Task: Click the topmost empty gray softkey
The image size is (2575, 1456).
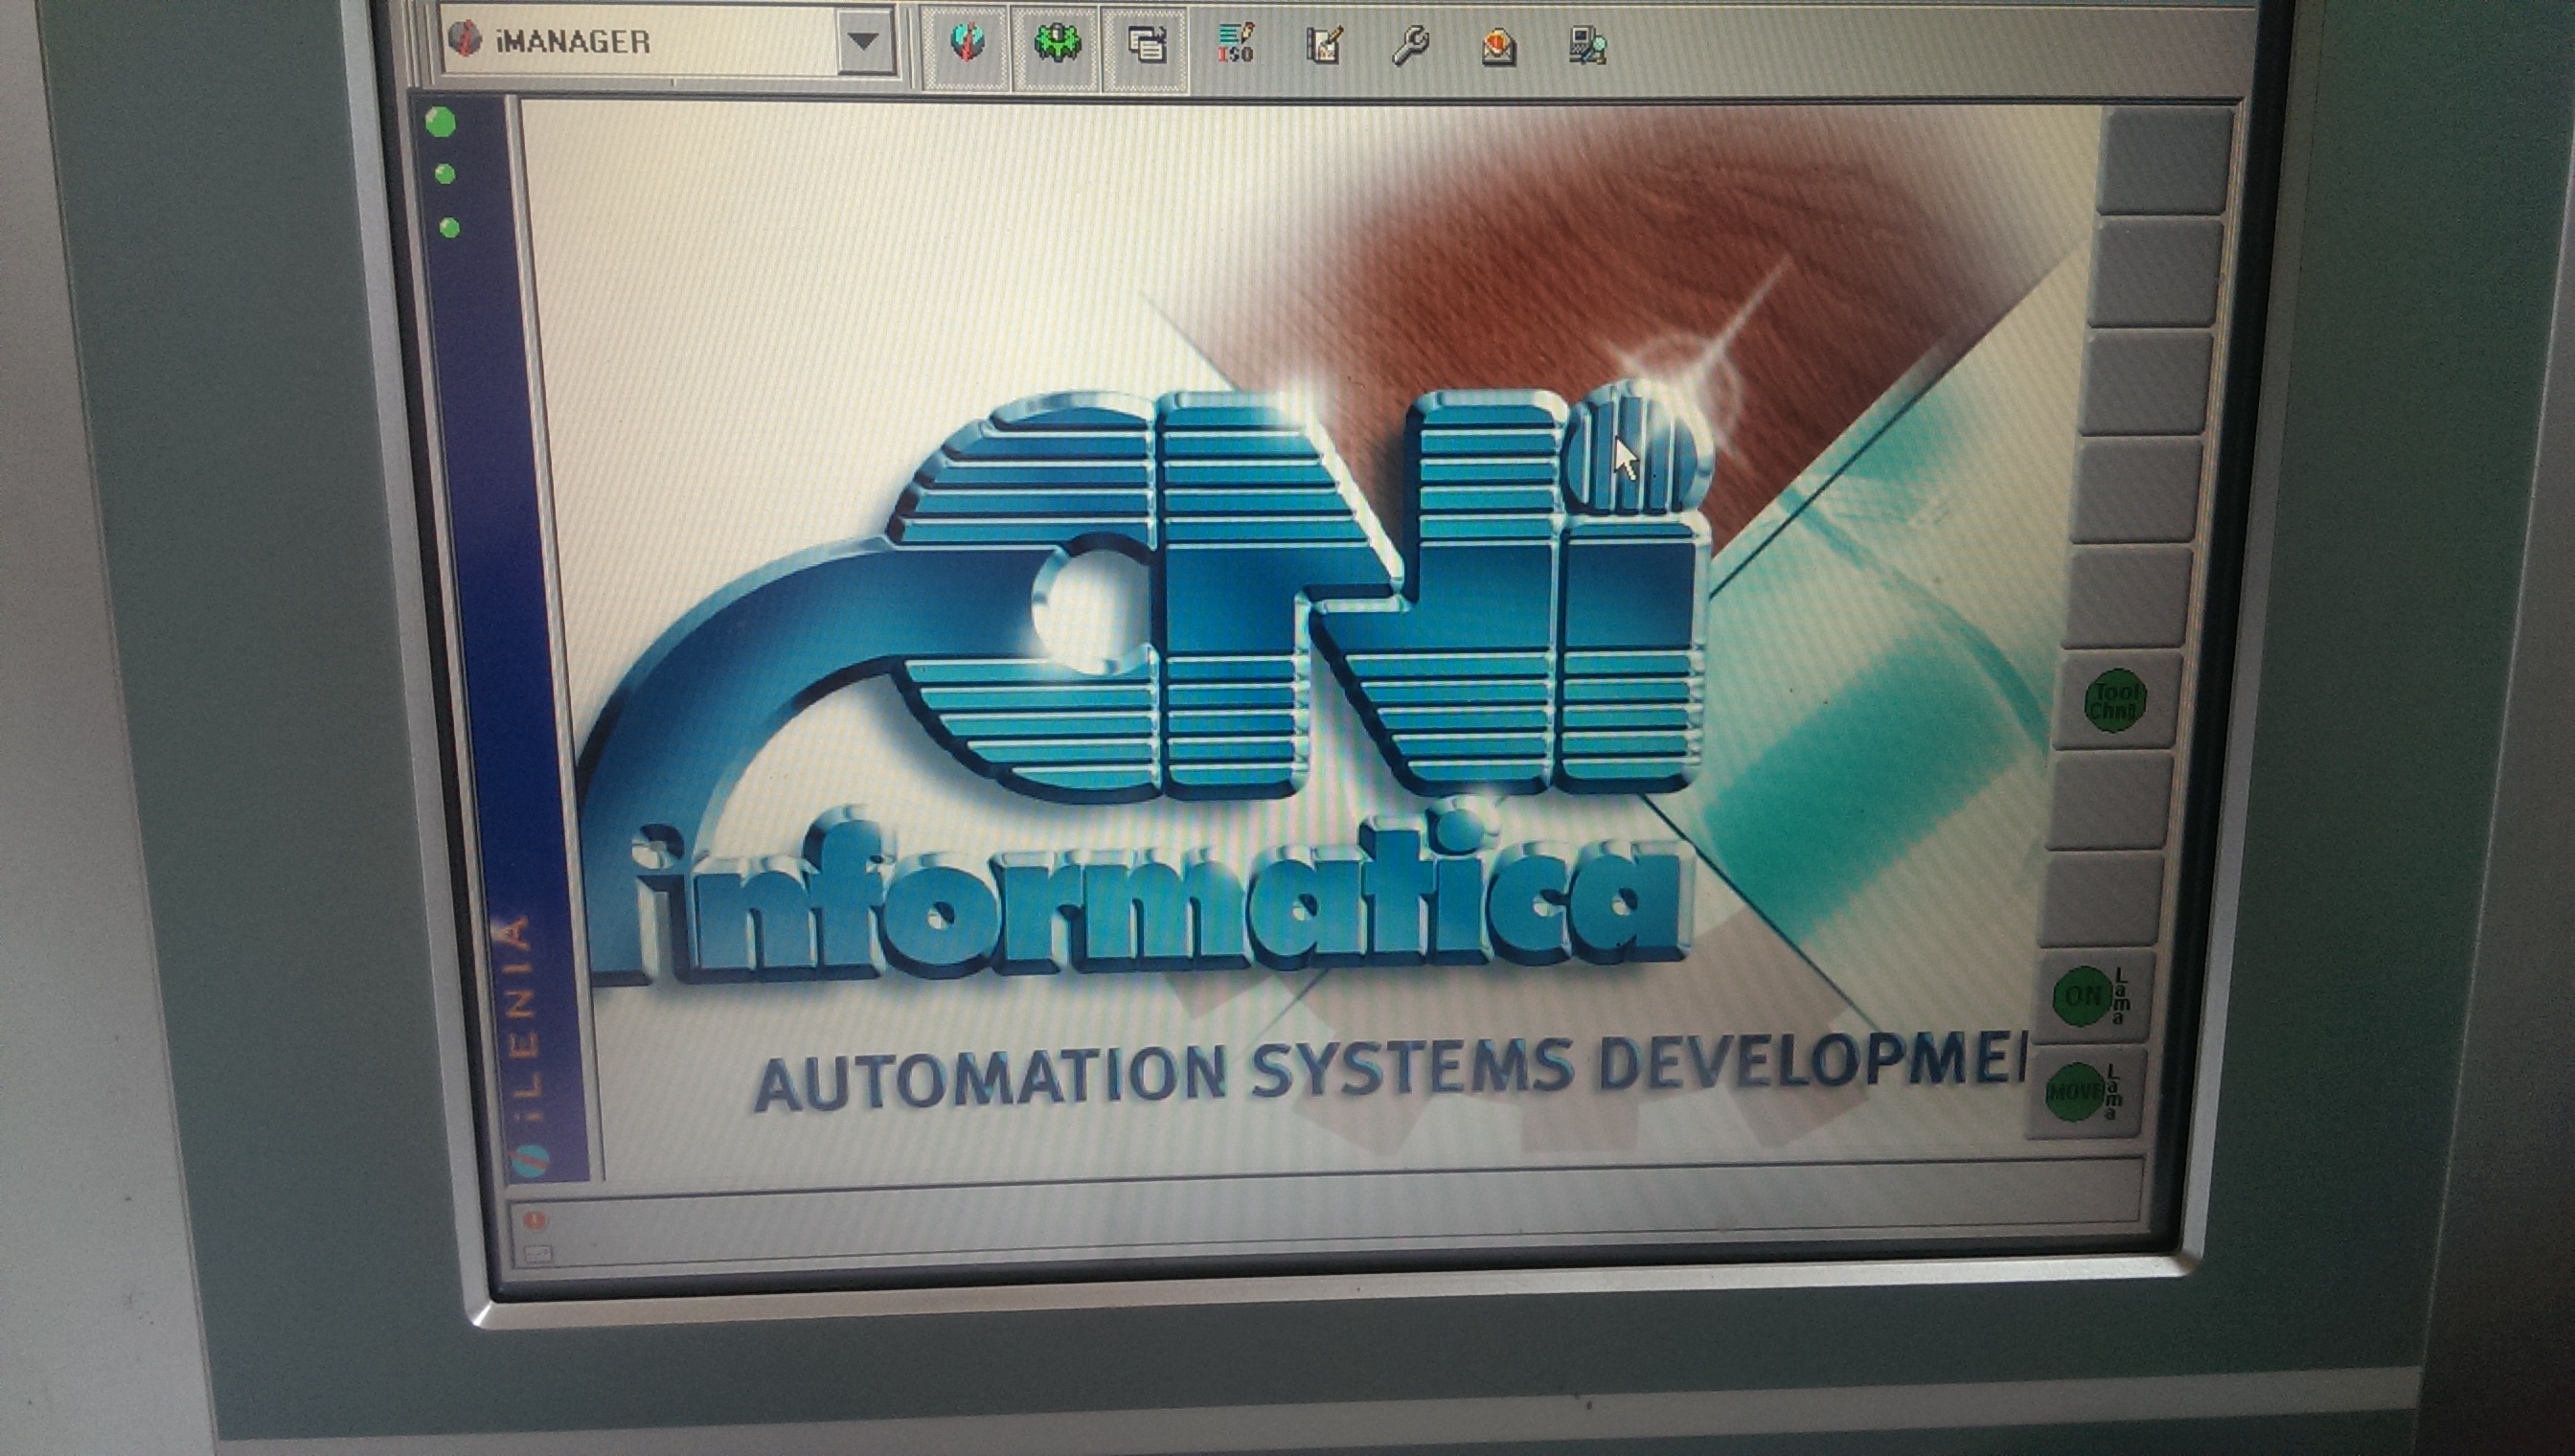Action: 2165,160
